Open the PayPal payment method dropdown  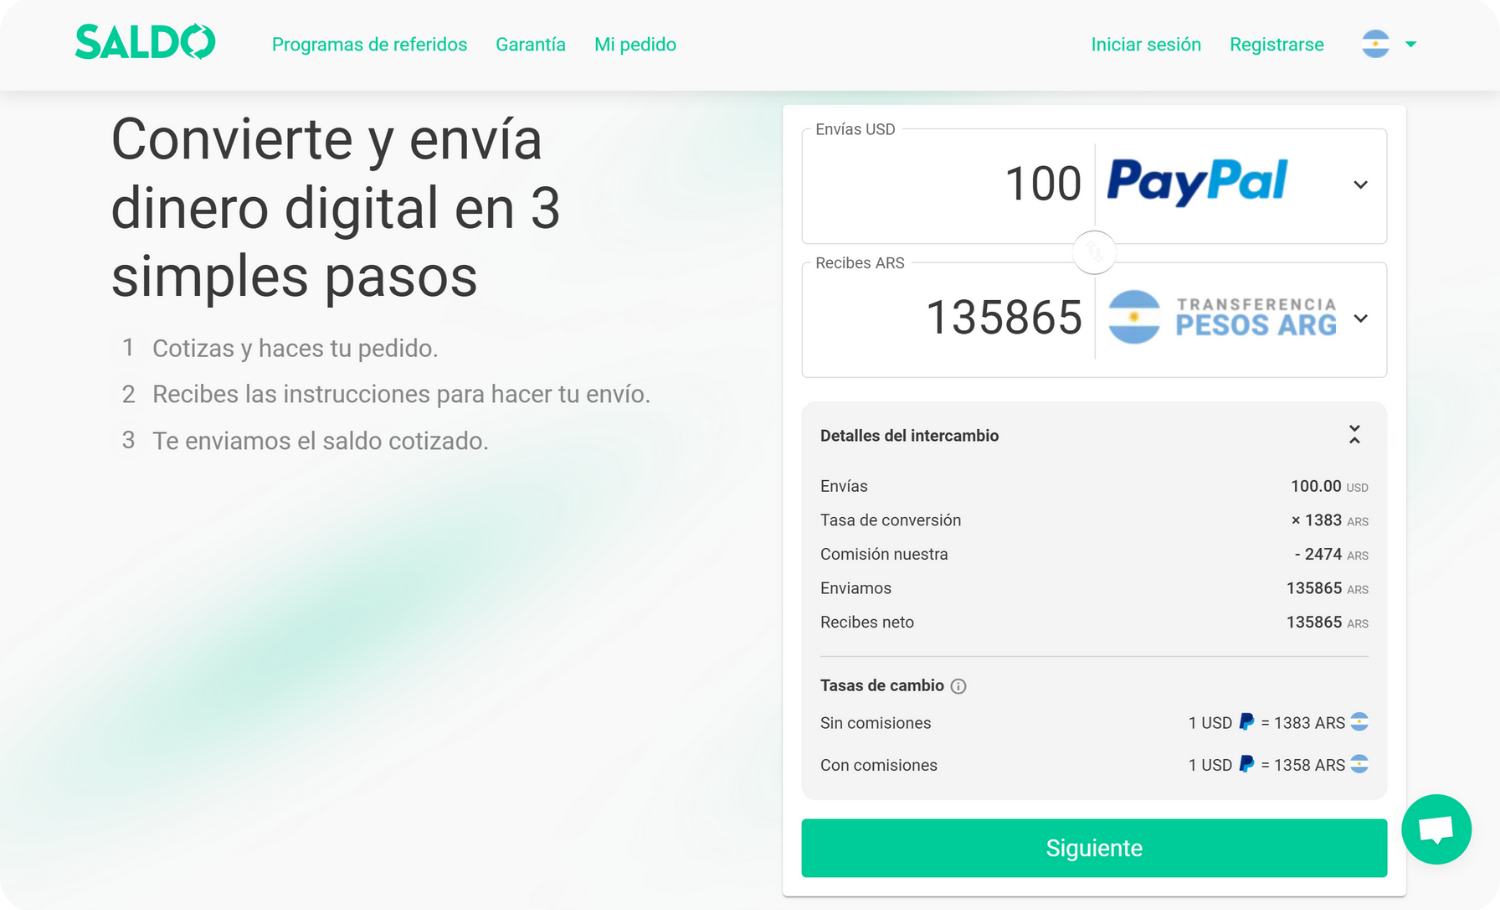pyautogui.click(x=1360, y=185)
